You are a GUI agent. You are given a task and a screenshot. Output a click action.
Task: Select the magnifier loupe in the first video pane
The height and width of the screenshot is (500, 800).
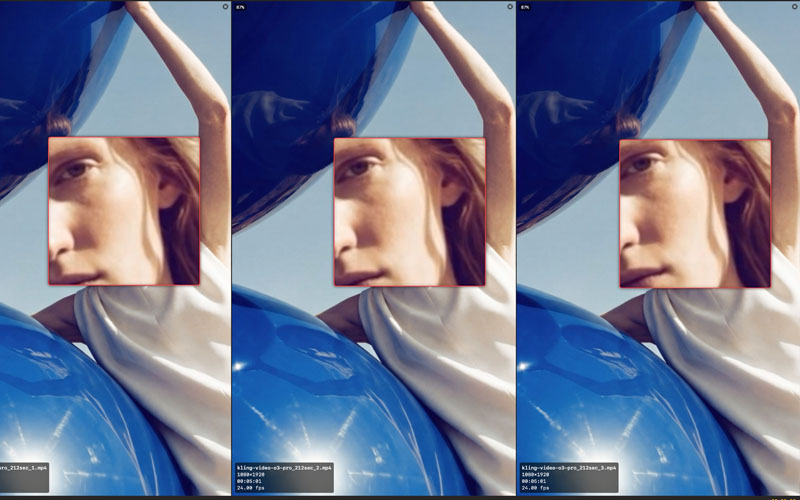[124, 211]
